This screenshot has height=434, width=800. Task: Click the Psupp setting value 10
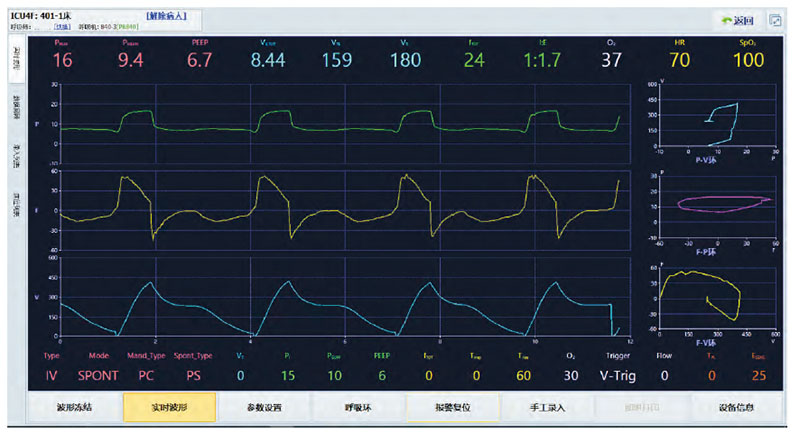[335, 376]
